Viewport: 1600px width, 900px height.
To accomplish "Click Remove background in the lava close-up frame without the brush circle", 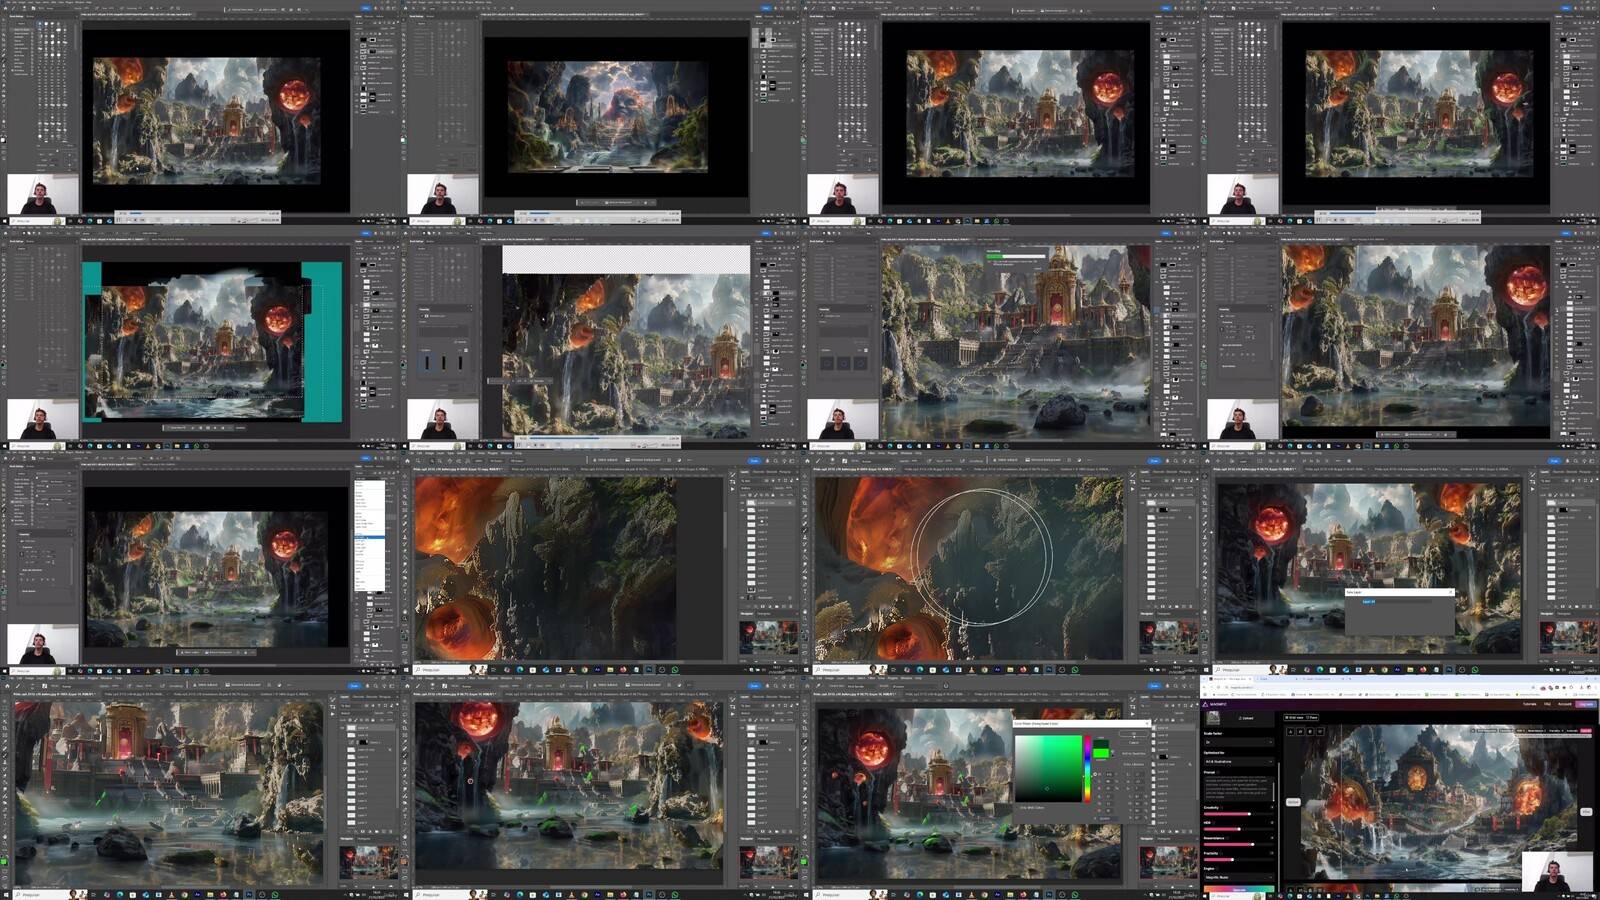I will click(643, 460).
